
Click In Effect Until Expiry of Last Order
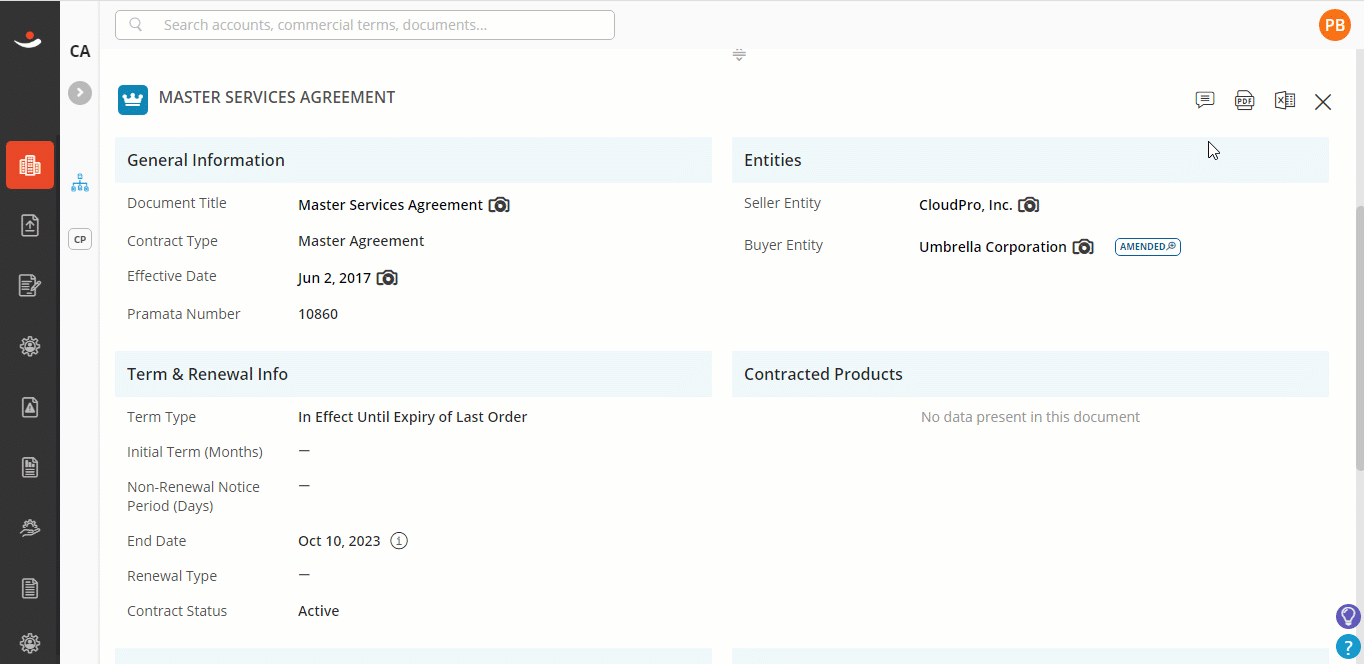(x=412, y=417)
